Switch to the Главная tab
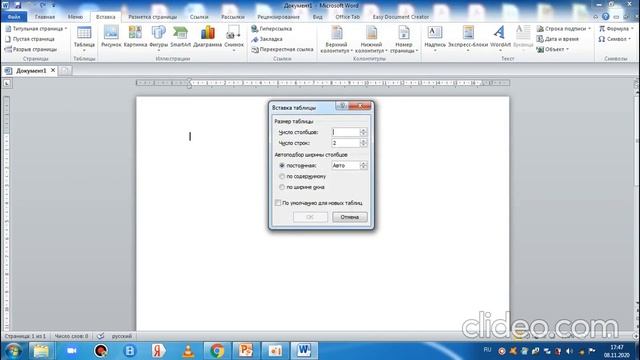Image resolution: width=640 pixels, height=360 pixels. (45, 17)
